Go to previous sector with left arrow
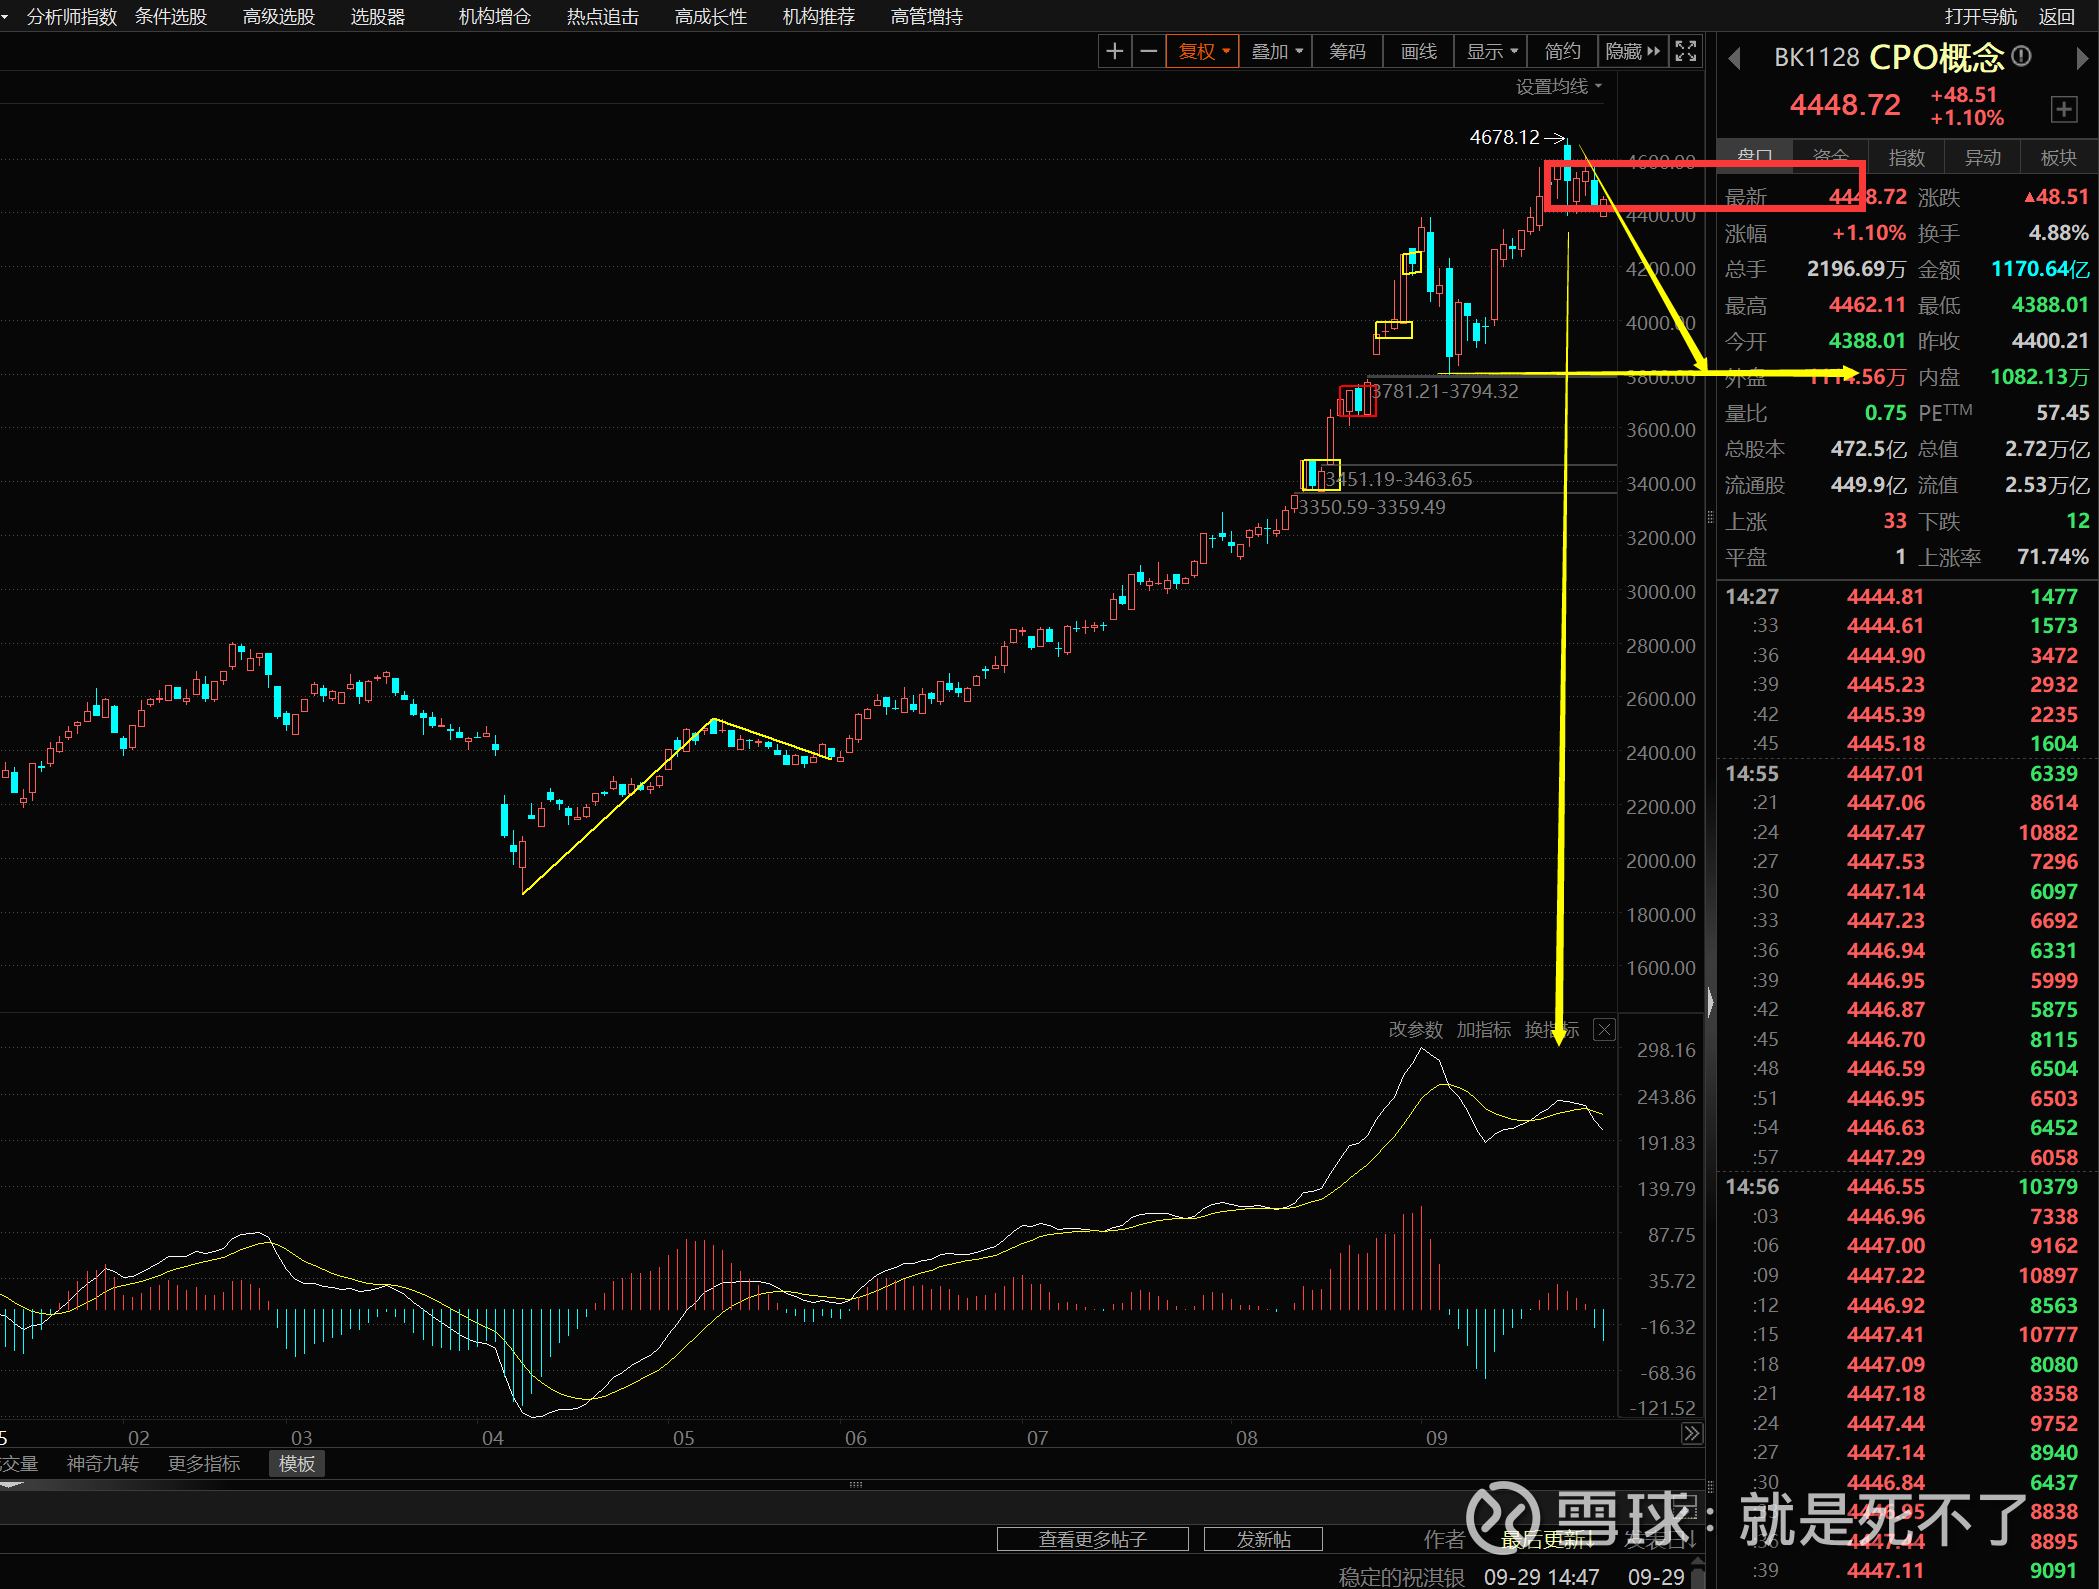The image size is (2099, 1589). [1735, 59]
